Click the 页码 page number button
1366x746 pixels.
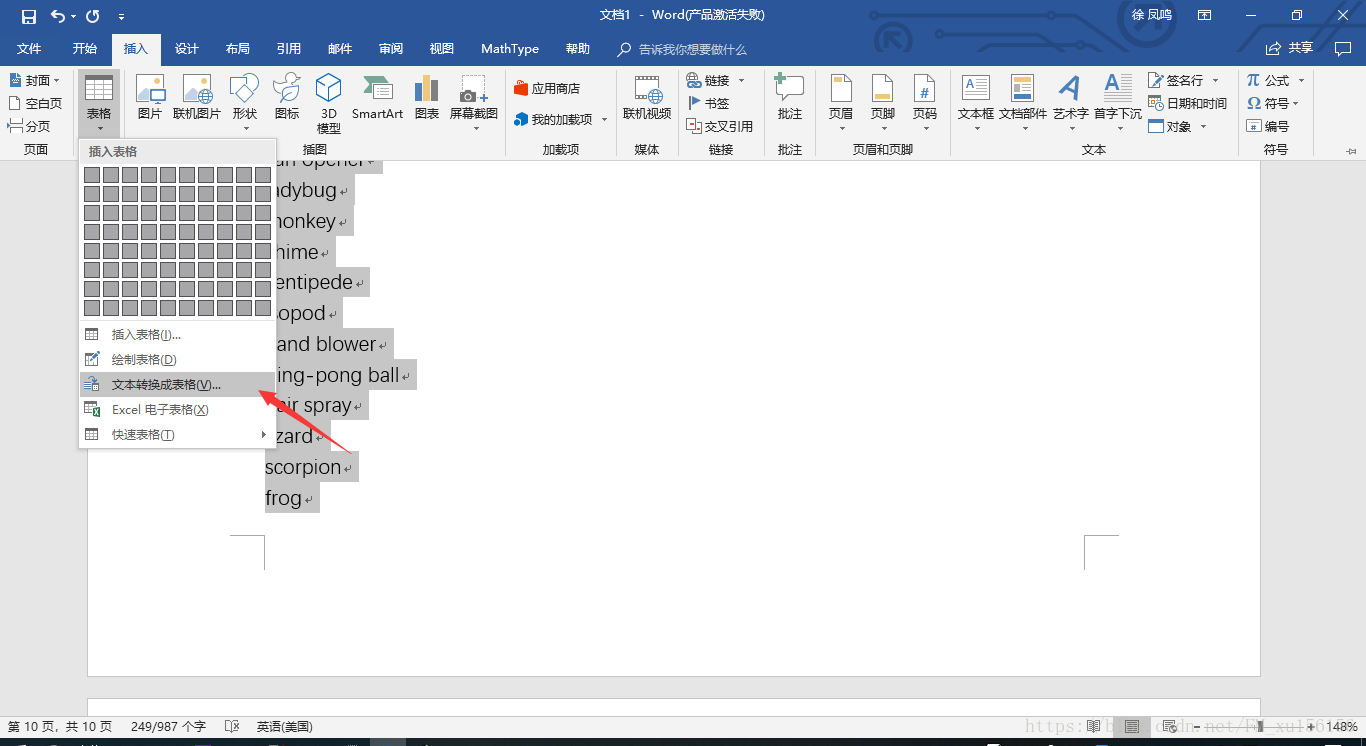(924, 103)
